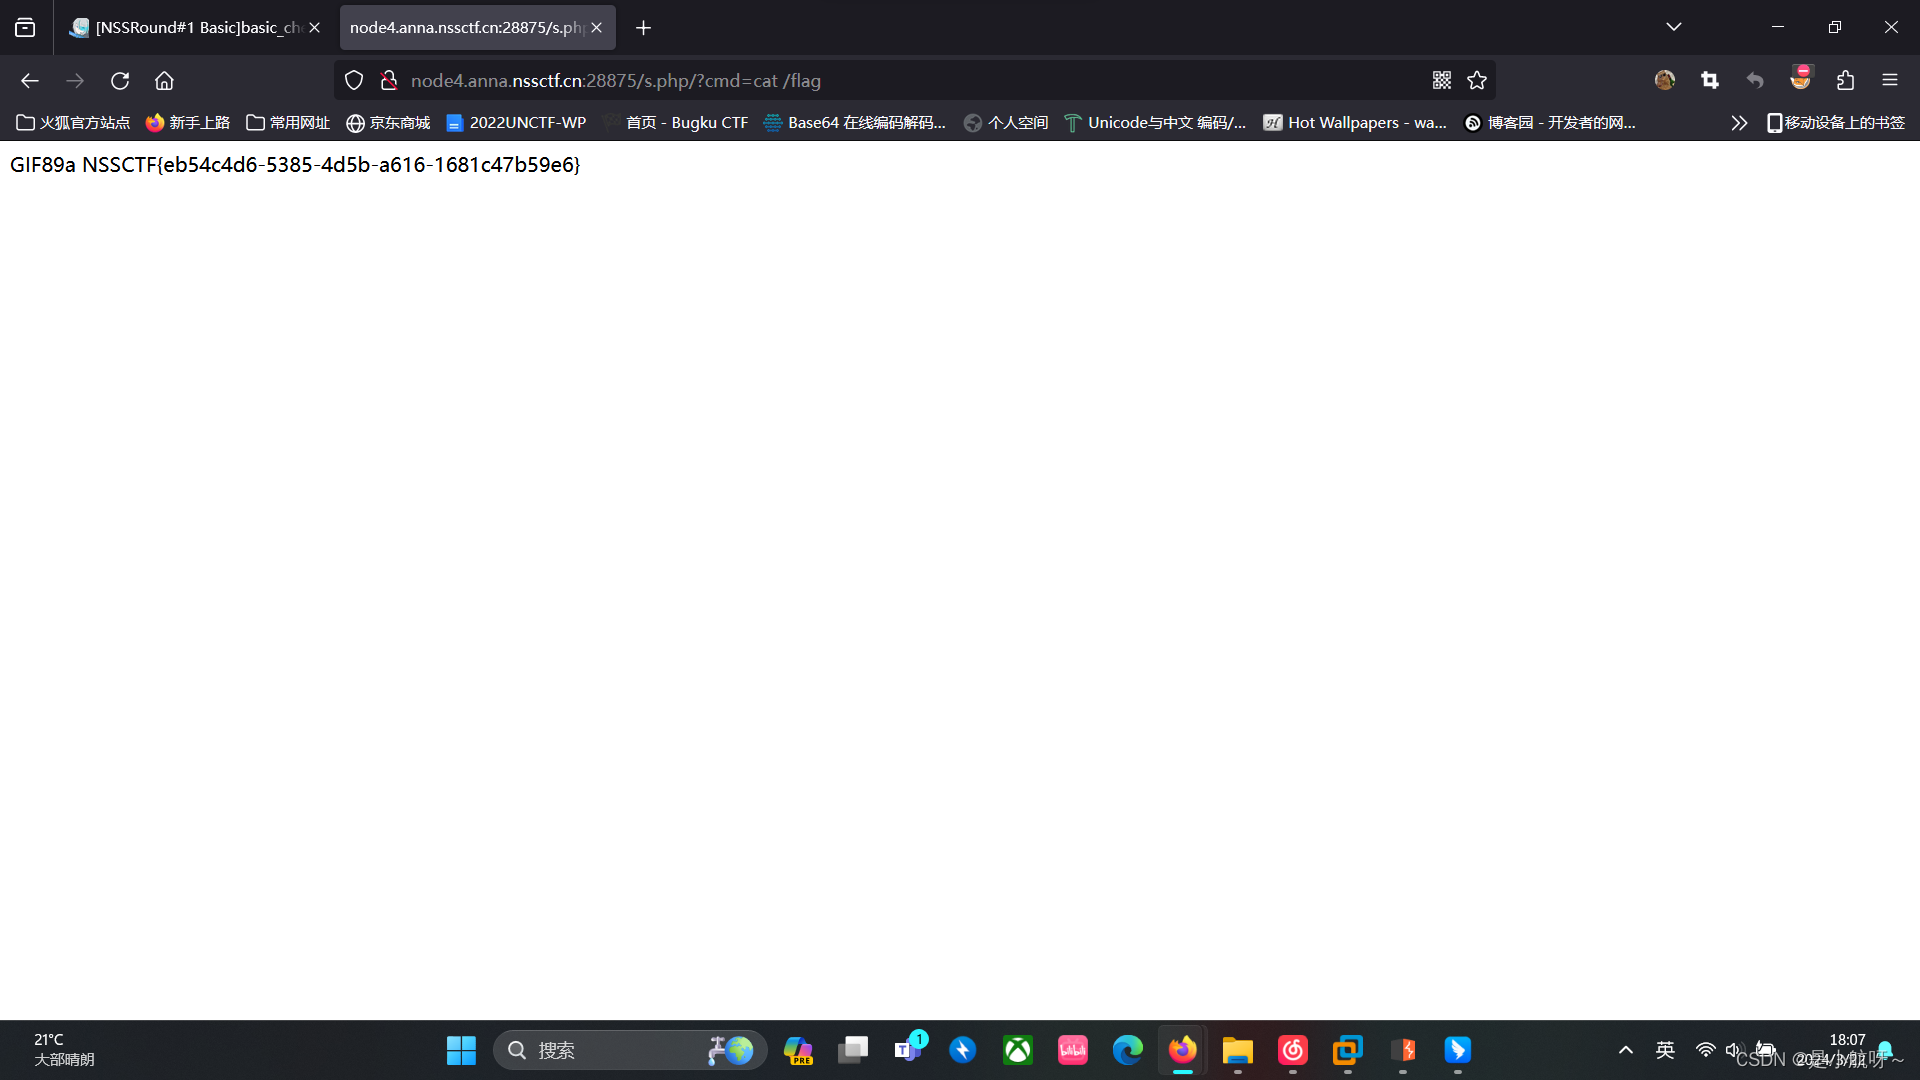The width and height of the screenshot is (1920, 1080).
Task: Toggle tracking protection via the shield icon
Action: point(353,80)
